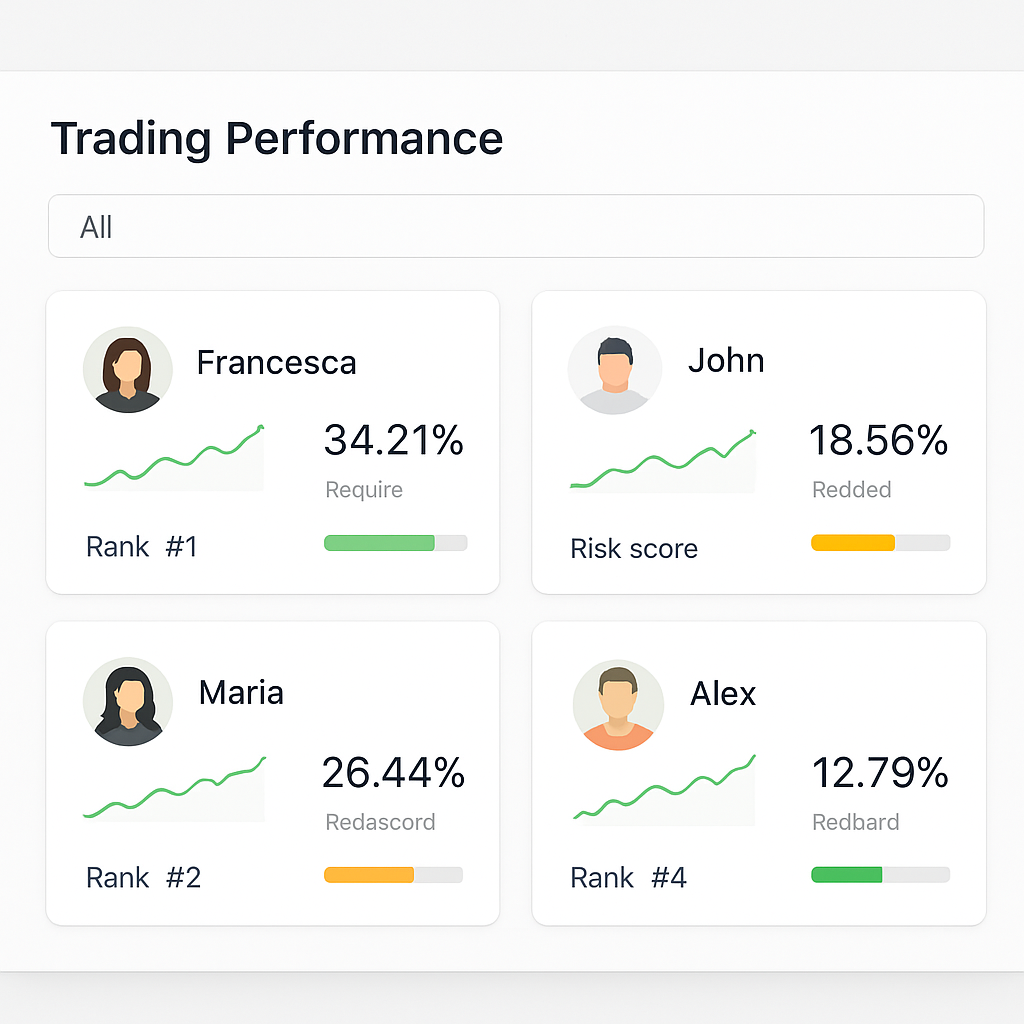Viewport: 1024px width, 1024px height.
Task: Open John's green sparkline chart
Action: pos(663,460)
